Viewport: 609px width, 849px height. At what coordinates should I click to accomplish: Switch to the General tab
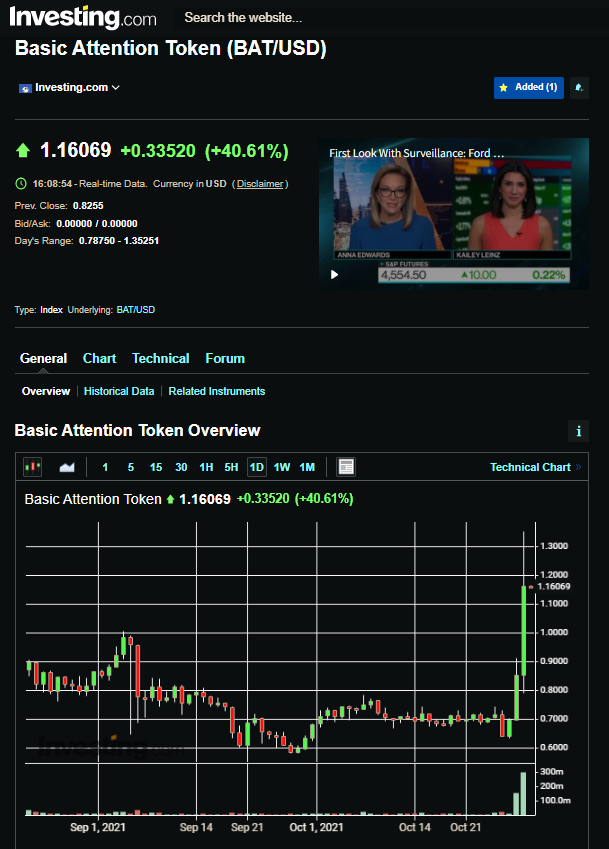click(x=43, y=358)
